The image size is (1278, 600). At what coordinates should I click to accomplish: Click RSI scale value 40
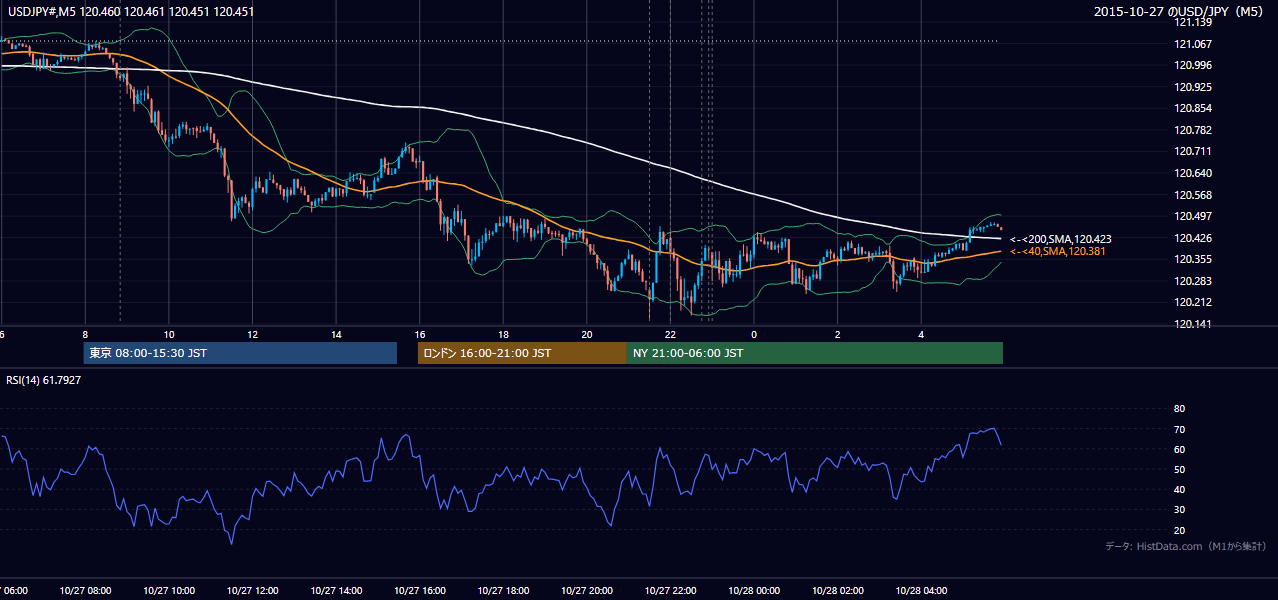(x=1179, y=489)
